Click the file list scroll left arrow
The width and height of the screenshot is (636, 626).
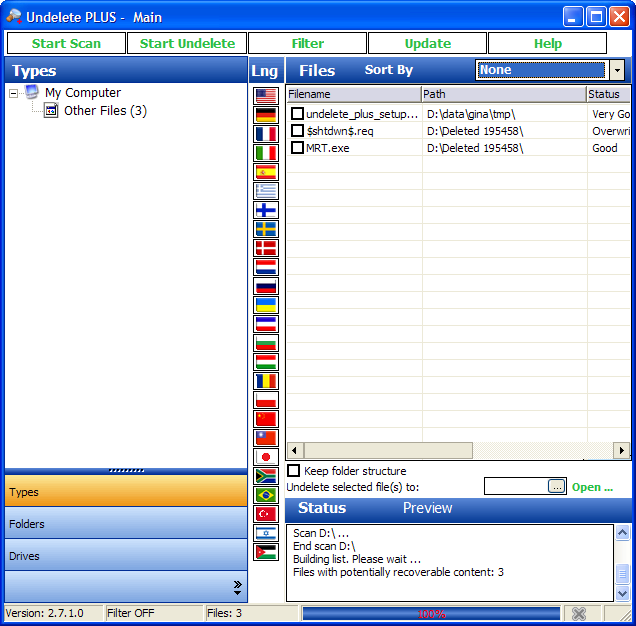click(295, 450)
